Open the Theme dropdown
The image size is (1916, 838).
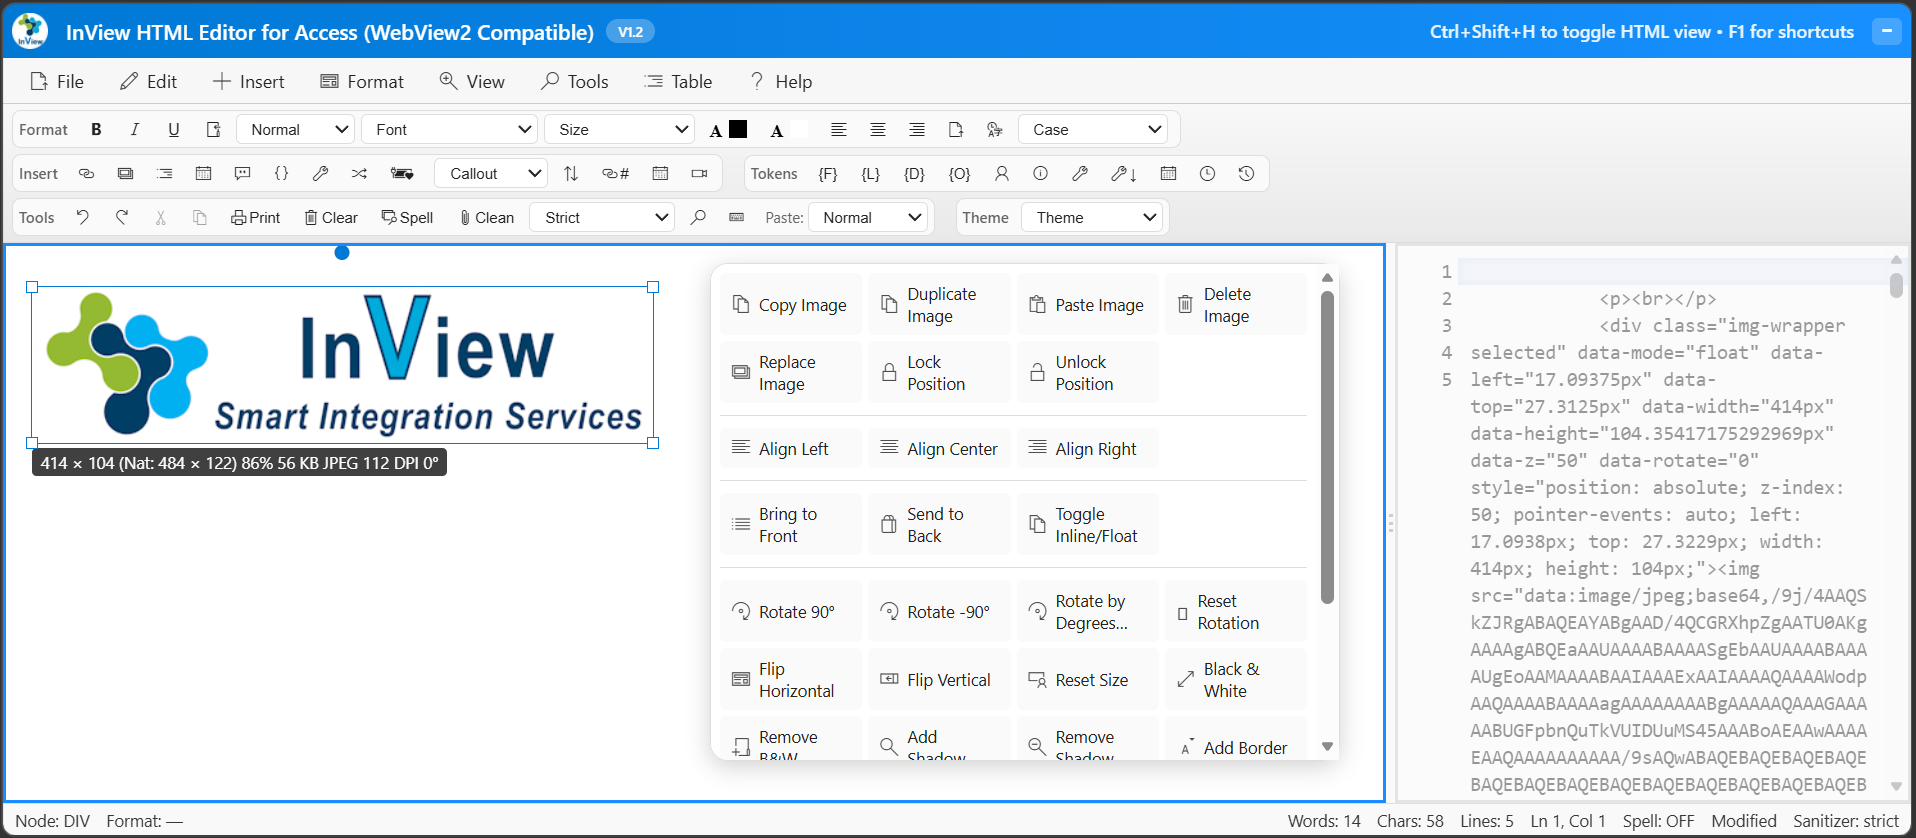coord(1092,217)
